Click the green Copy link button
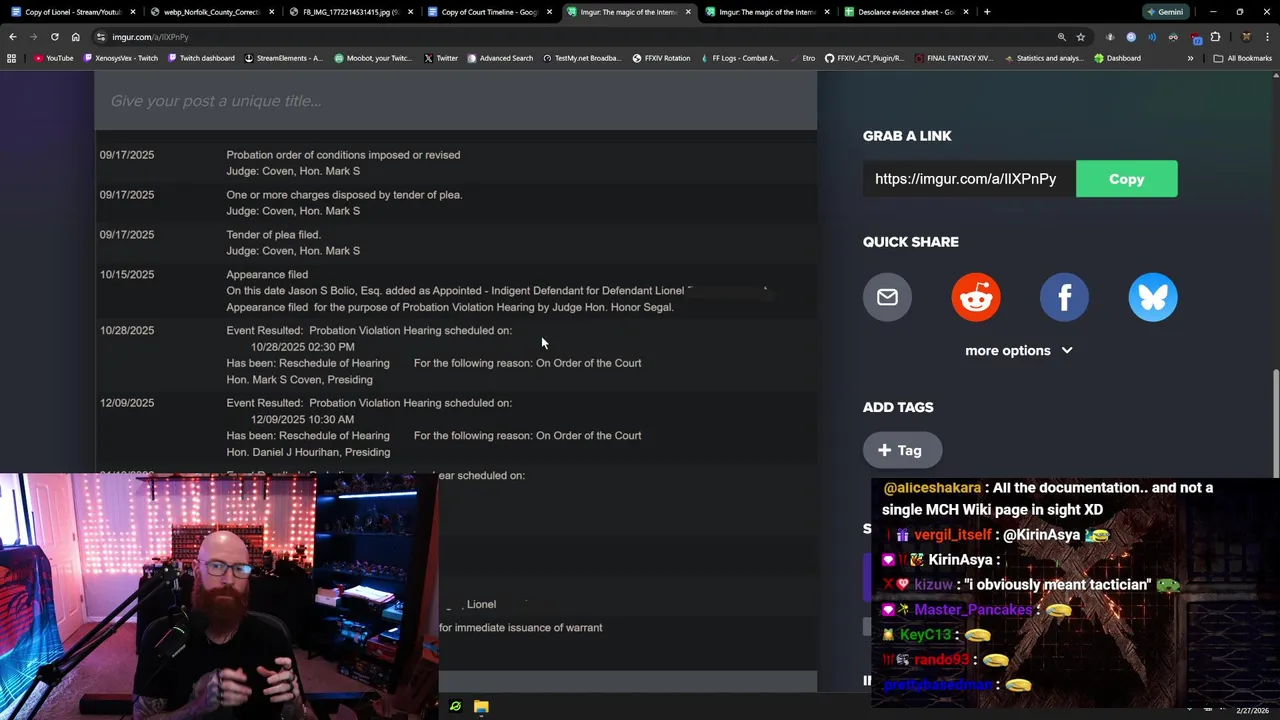This screenshot has width=1280, height=720. [1126, 179]
